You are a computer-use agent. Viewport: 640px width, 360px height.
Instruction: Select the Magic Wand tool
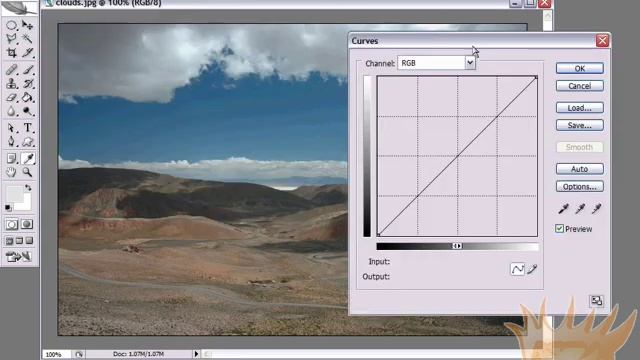pos(27,39)
